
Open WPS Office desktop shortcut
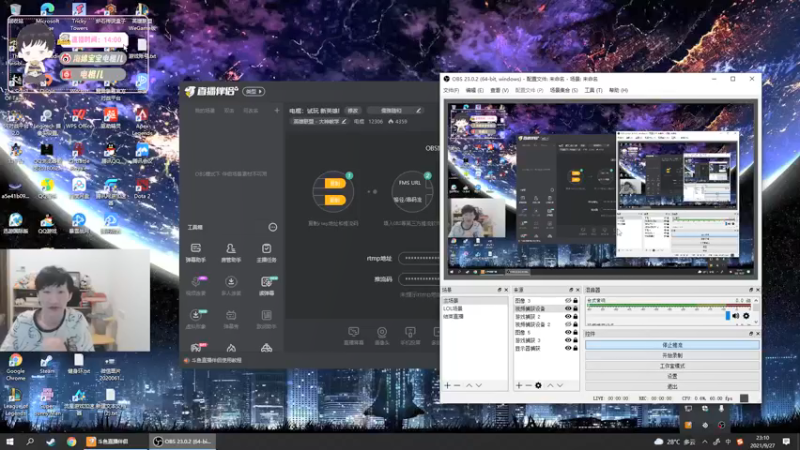pos(79,119)
